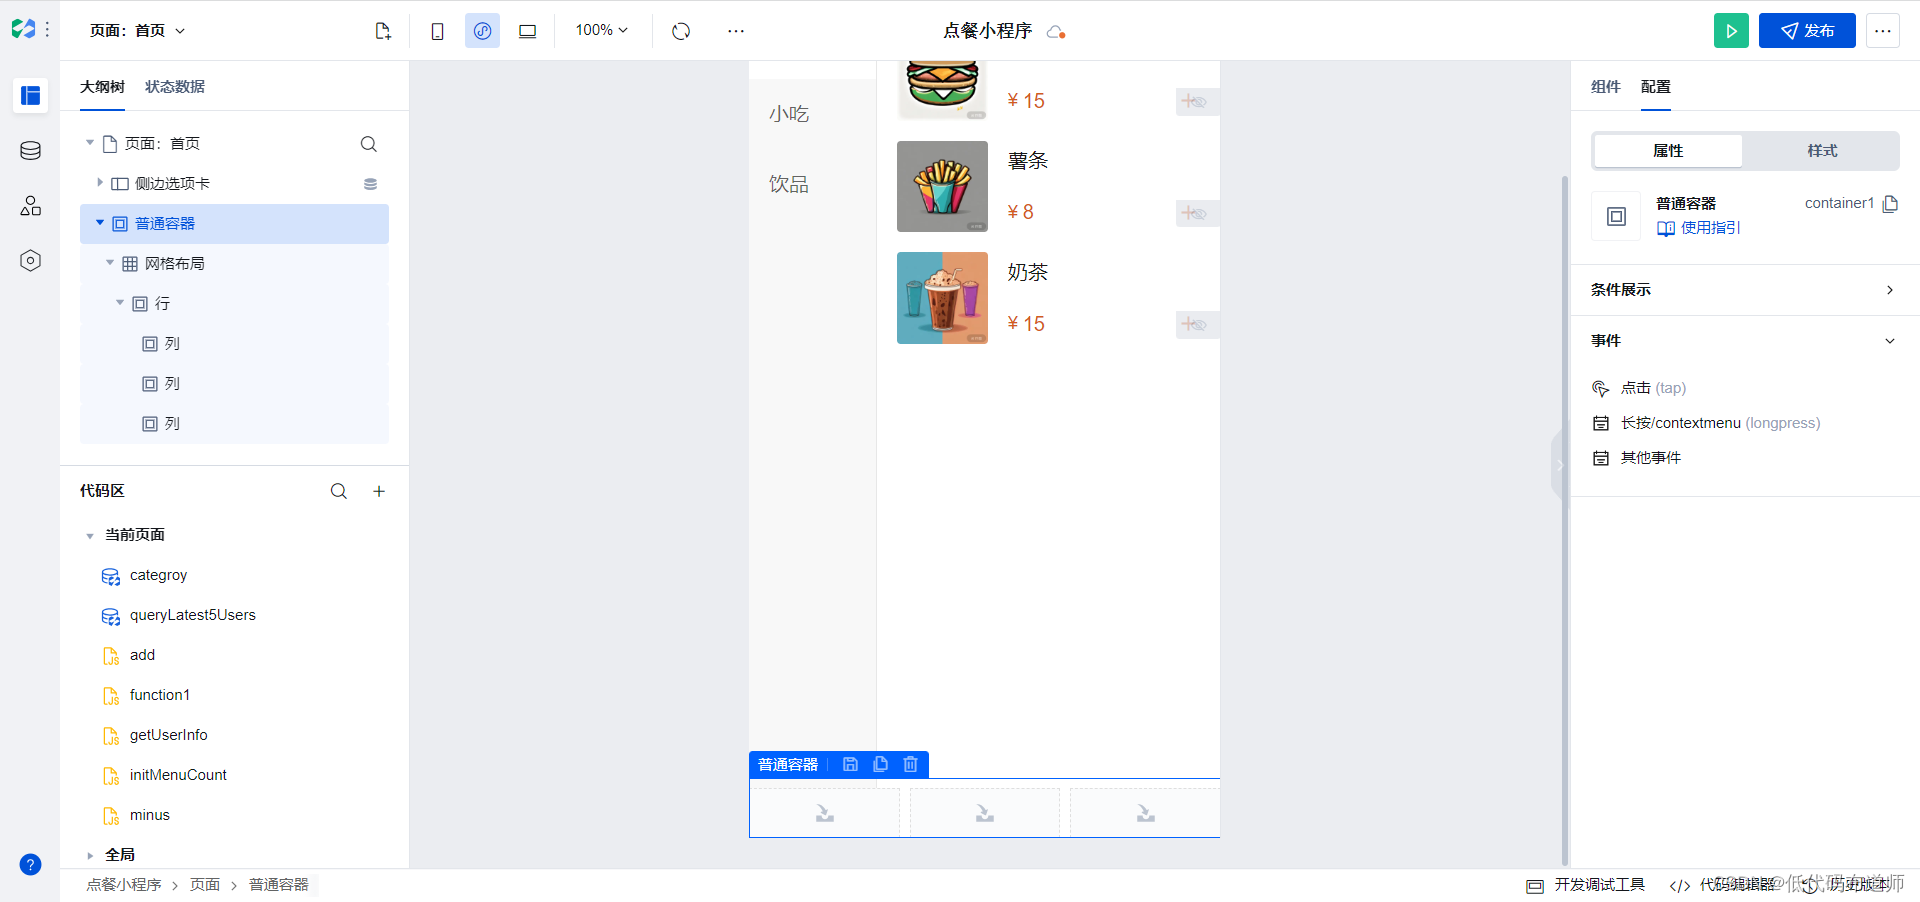Collapse the 普通容器 tree node
This screenshot has height=902, width=1920.
pos(100,223)
